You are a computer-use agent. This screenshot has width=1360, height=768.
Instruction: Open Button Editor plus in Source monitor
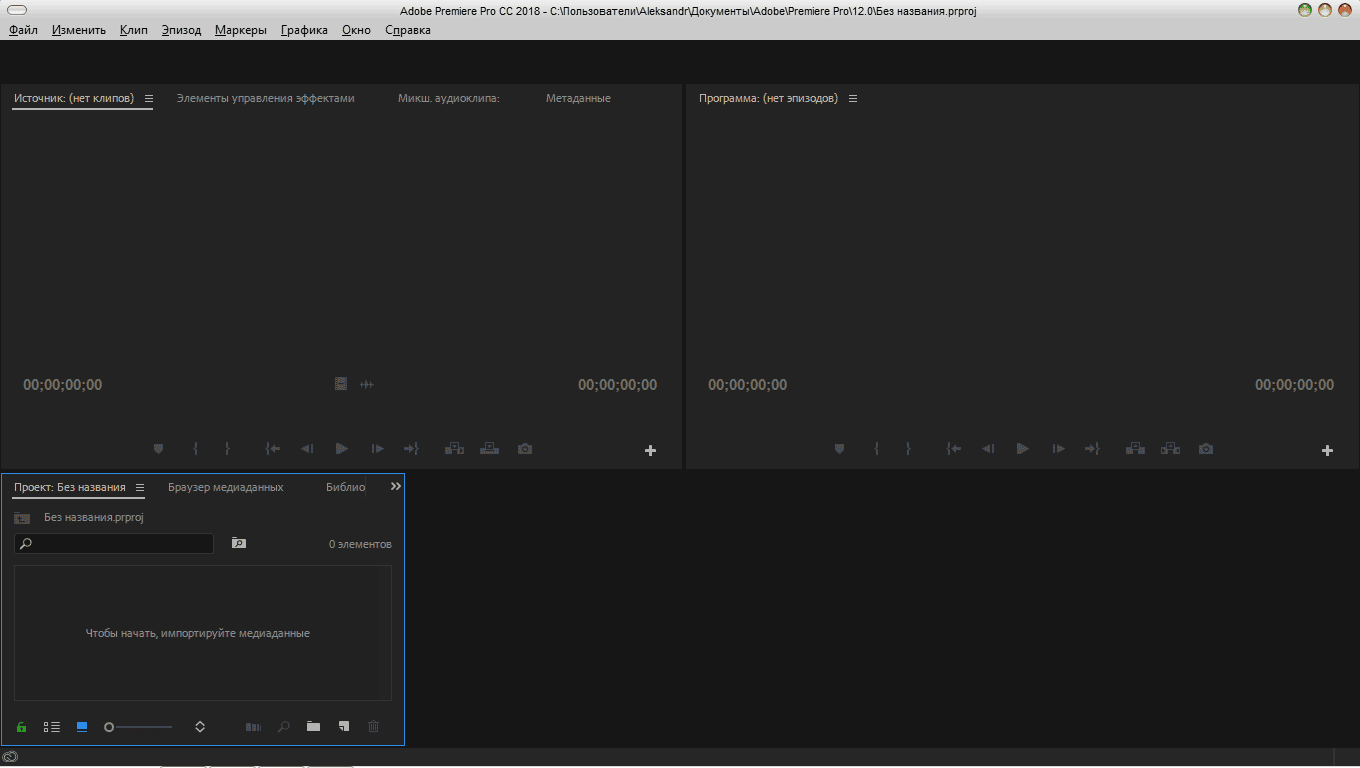pyautogui.click(x=650, y=451)
